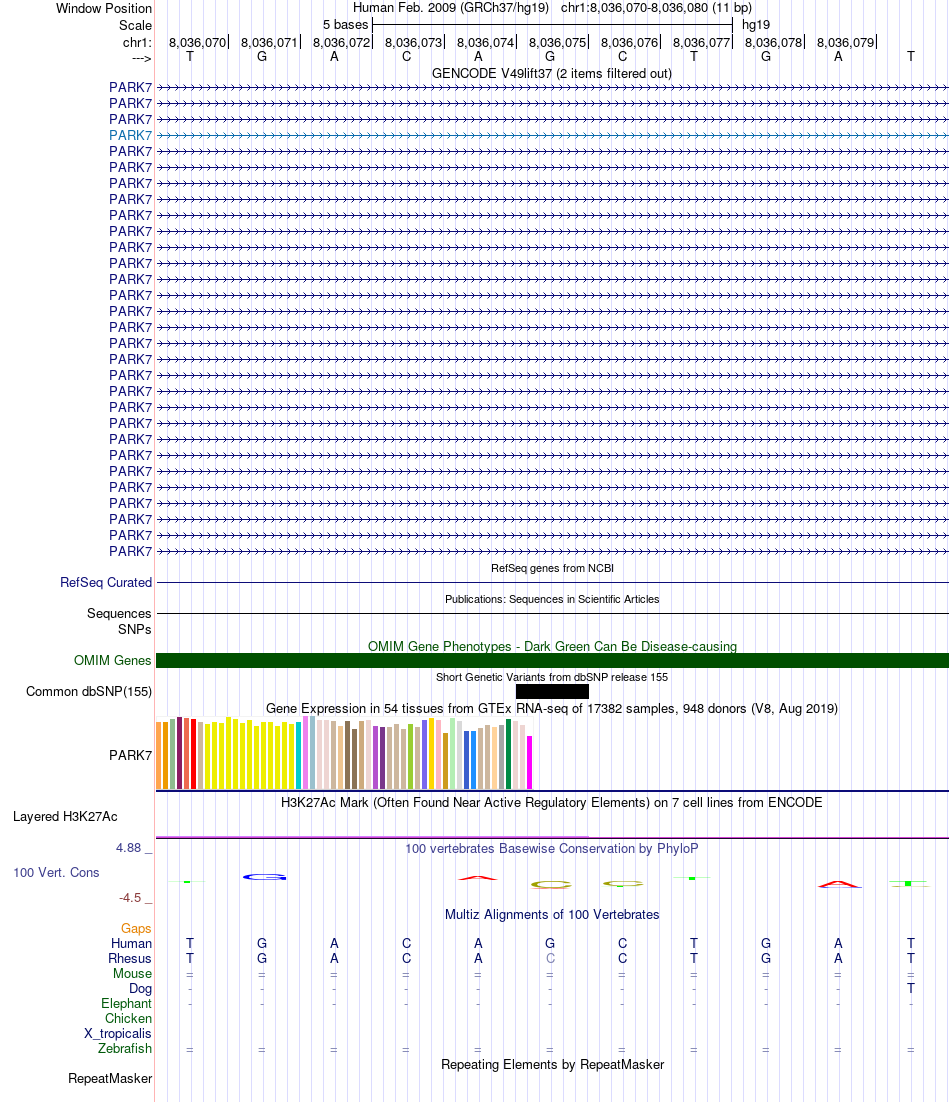Click the chr1: ruler label
Image resolution: width=950 pixels, height=1102 pixels.
tap(137, 42)
